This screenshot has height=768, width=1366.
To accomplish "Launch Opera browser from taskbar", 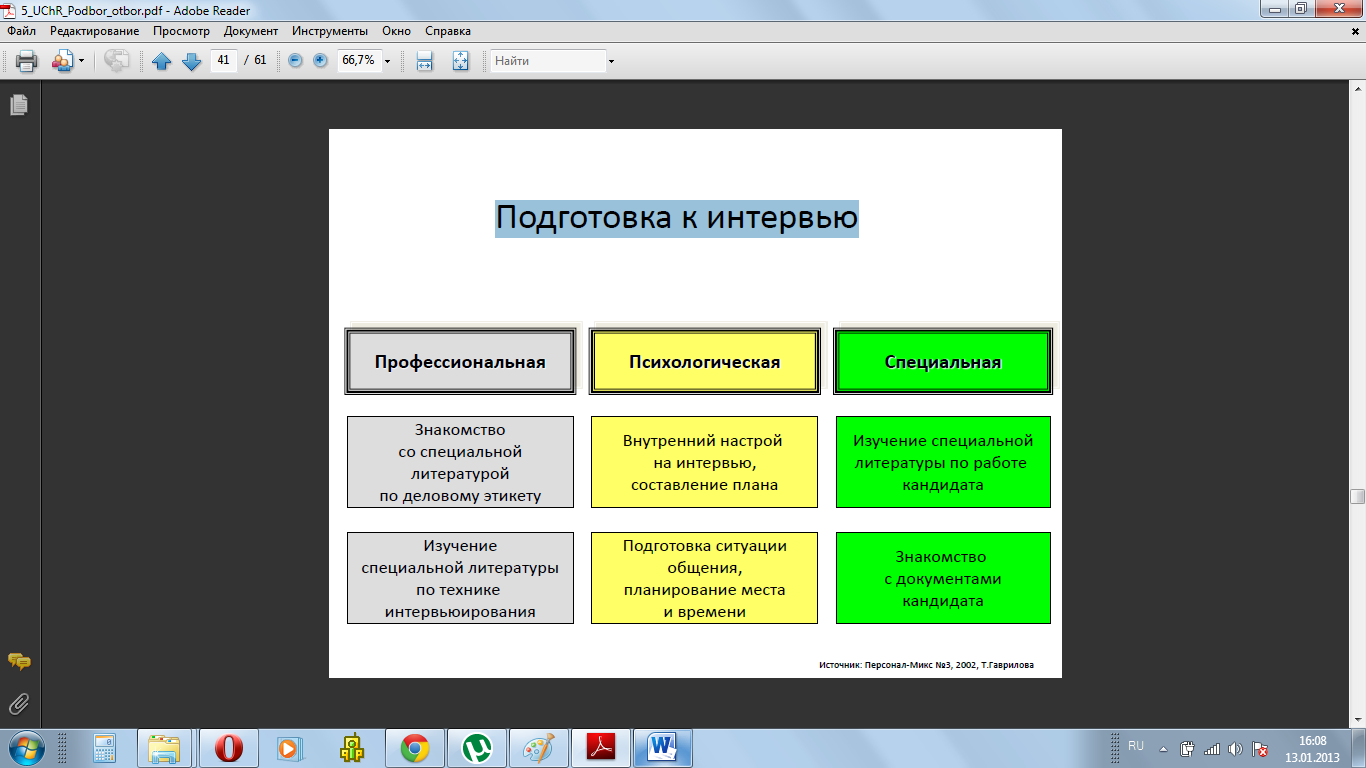I will click(229, 747).
